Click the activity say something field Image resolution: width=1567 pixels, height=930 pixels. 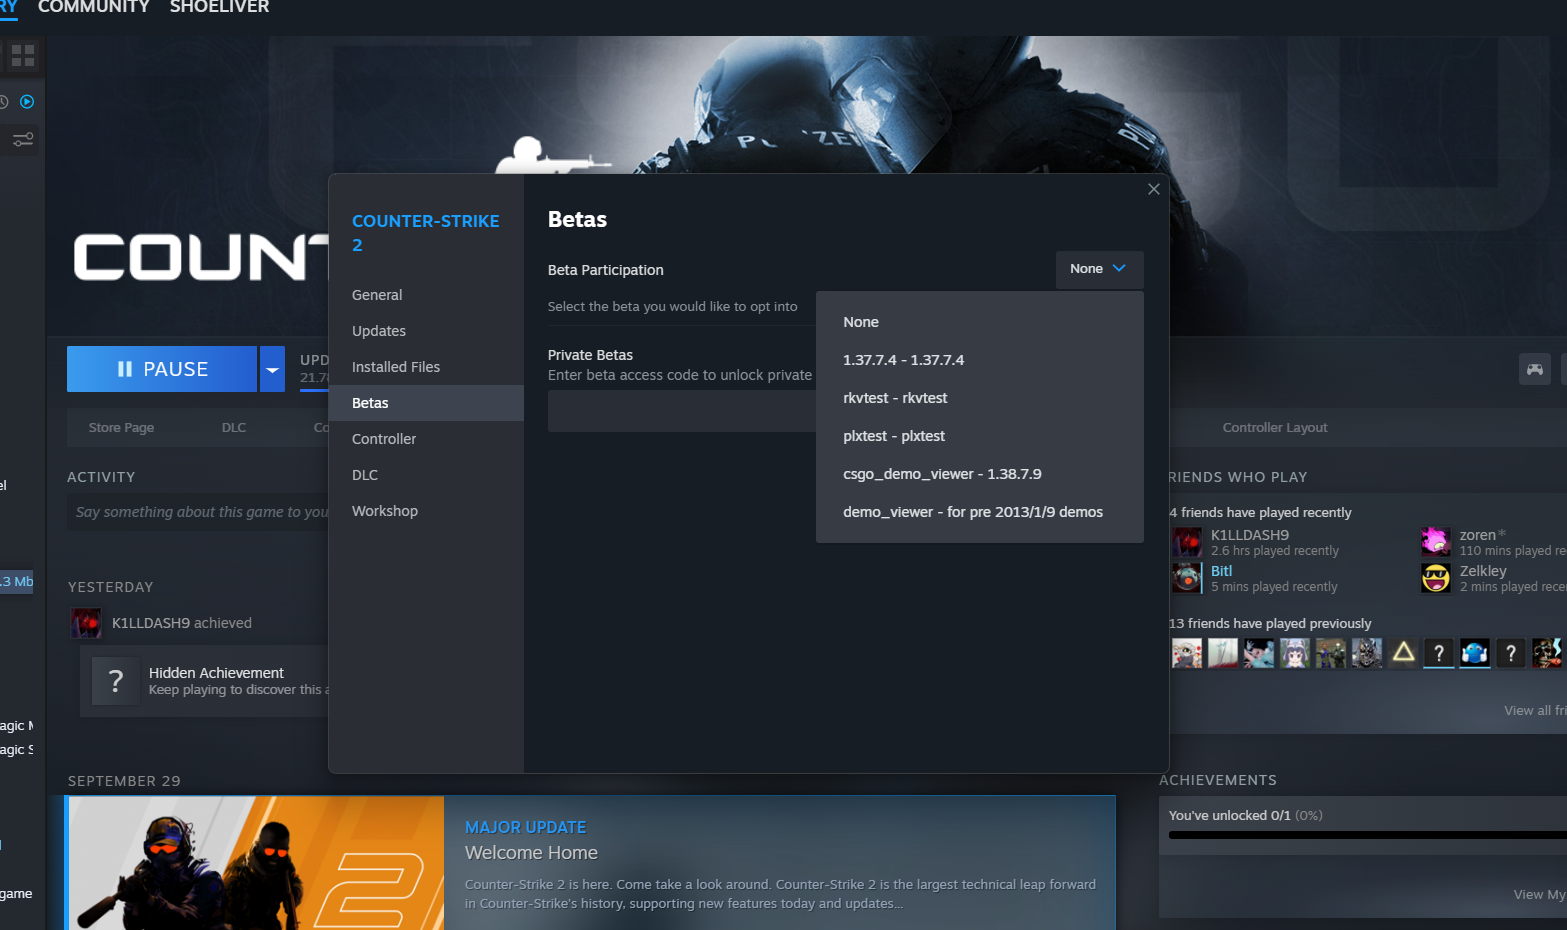tap(200, 512)
